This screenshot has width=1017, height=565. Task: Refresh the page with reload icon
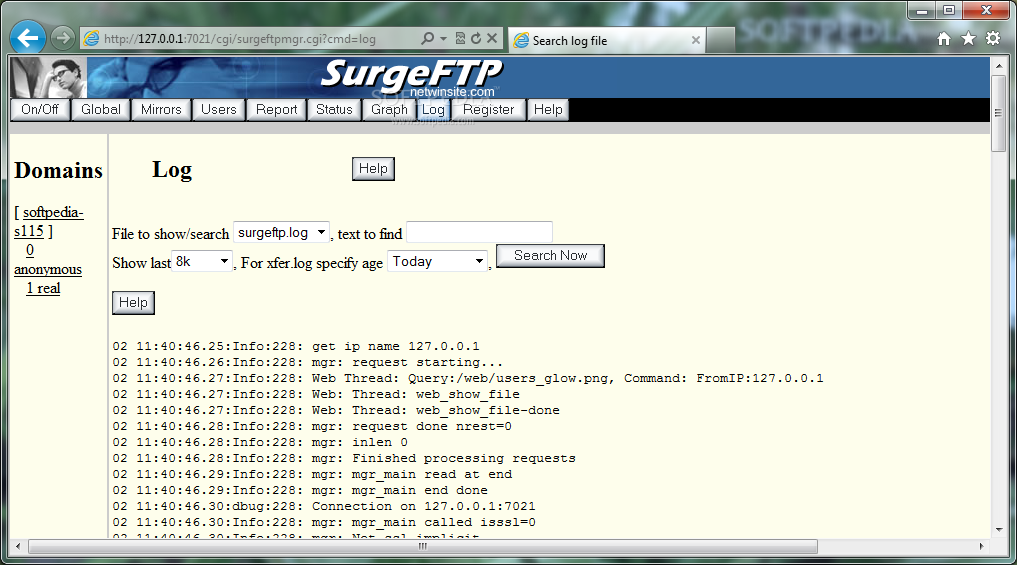[x=476, y=38]
